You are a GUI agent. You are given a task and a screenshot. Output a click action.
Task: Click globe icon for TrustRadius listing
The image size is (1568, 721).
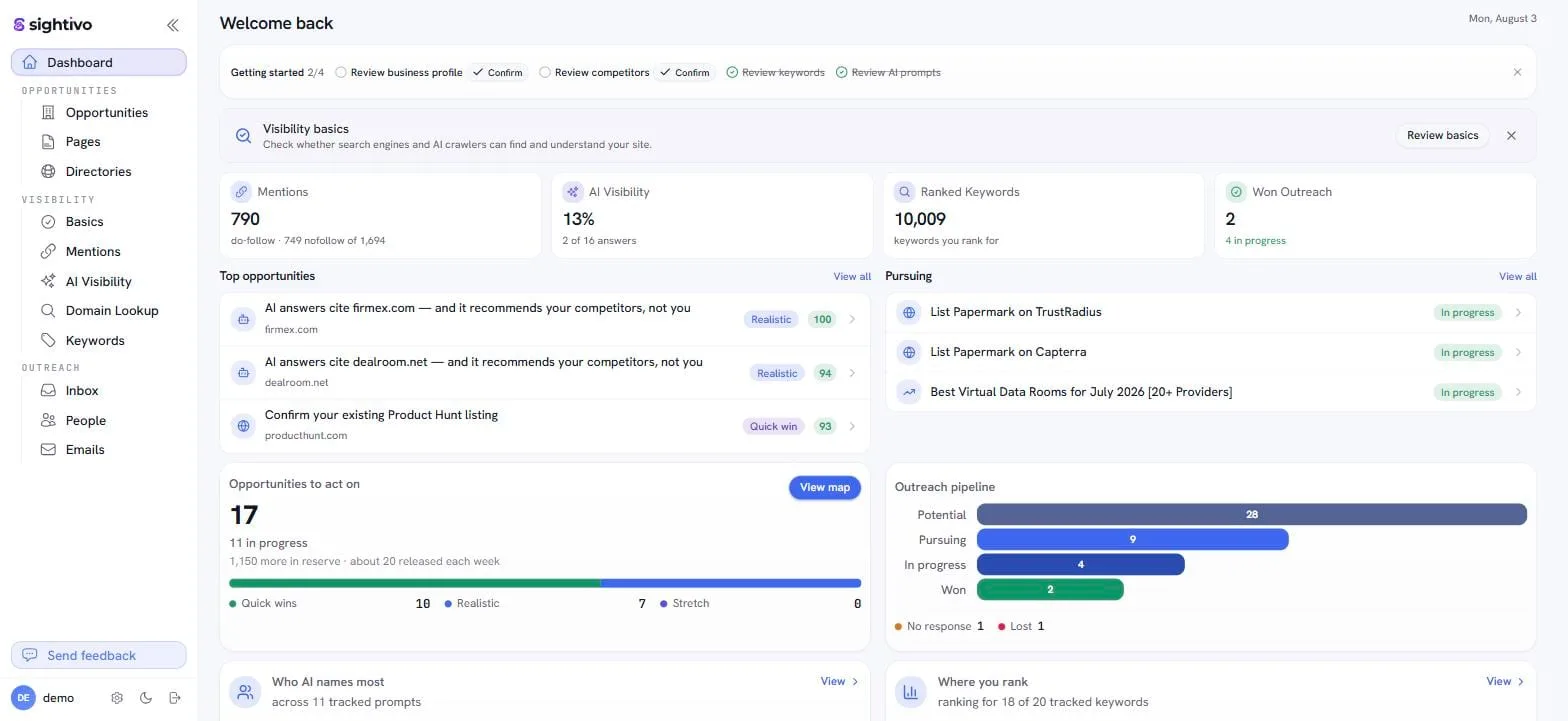pos(908,312)
